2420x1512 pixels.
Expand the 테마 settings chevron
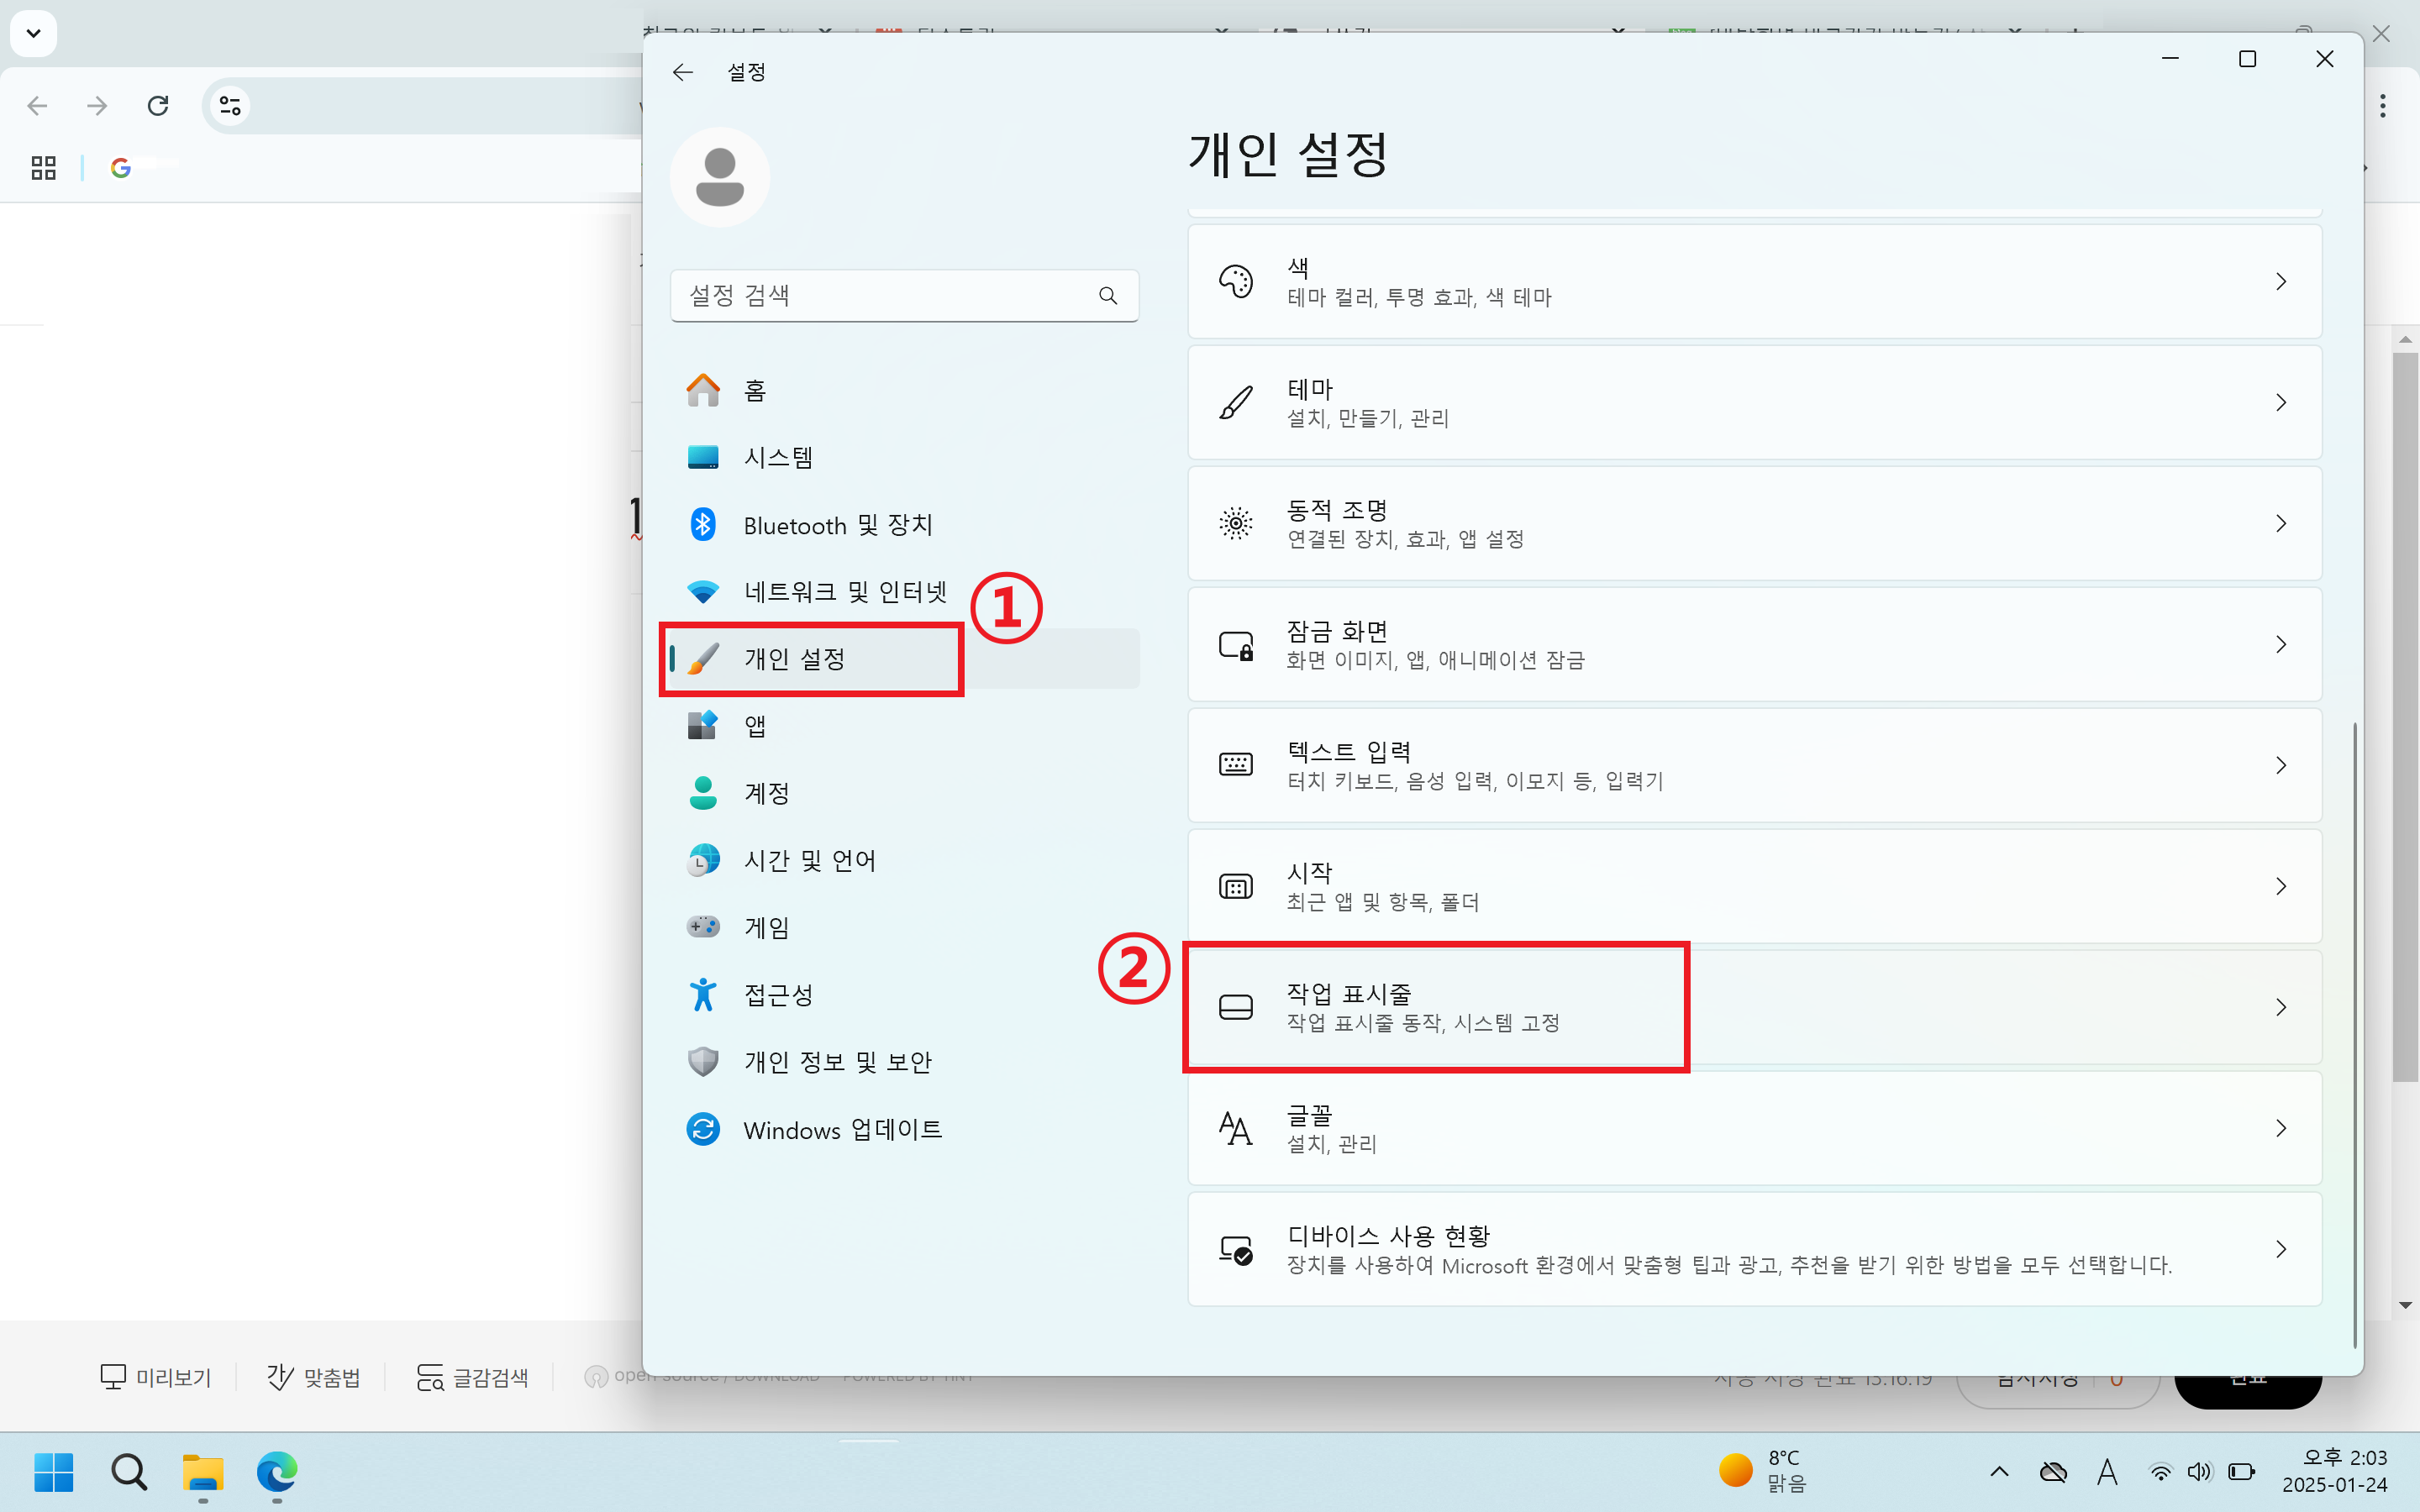pyautogui.click(x=2281, y=403)
